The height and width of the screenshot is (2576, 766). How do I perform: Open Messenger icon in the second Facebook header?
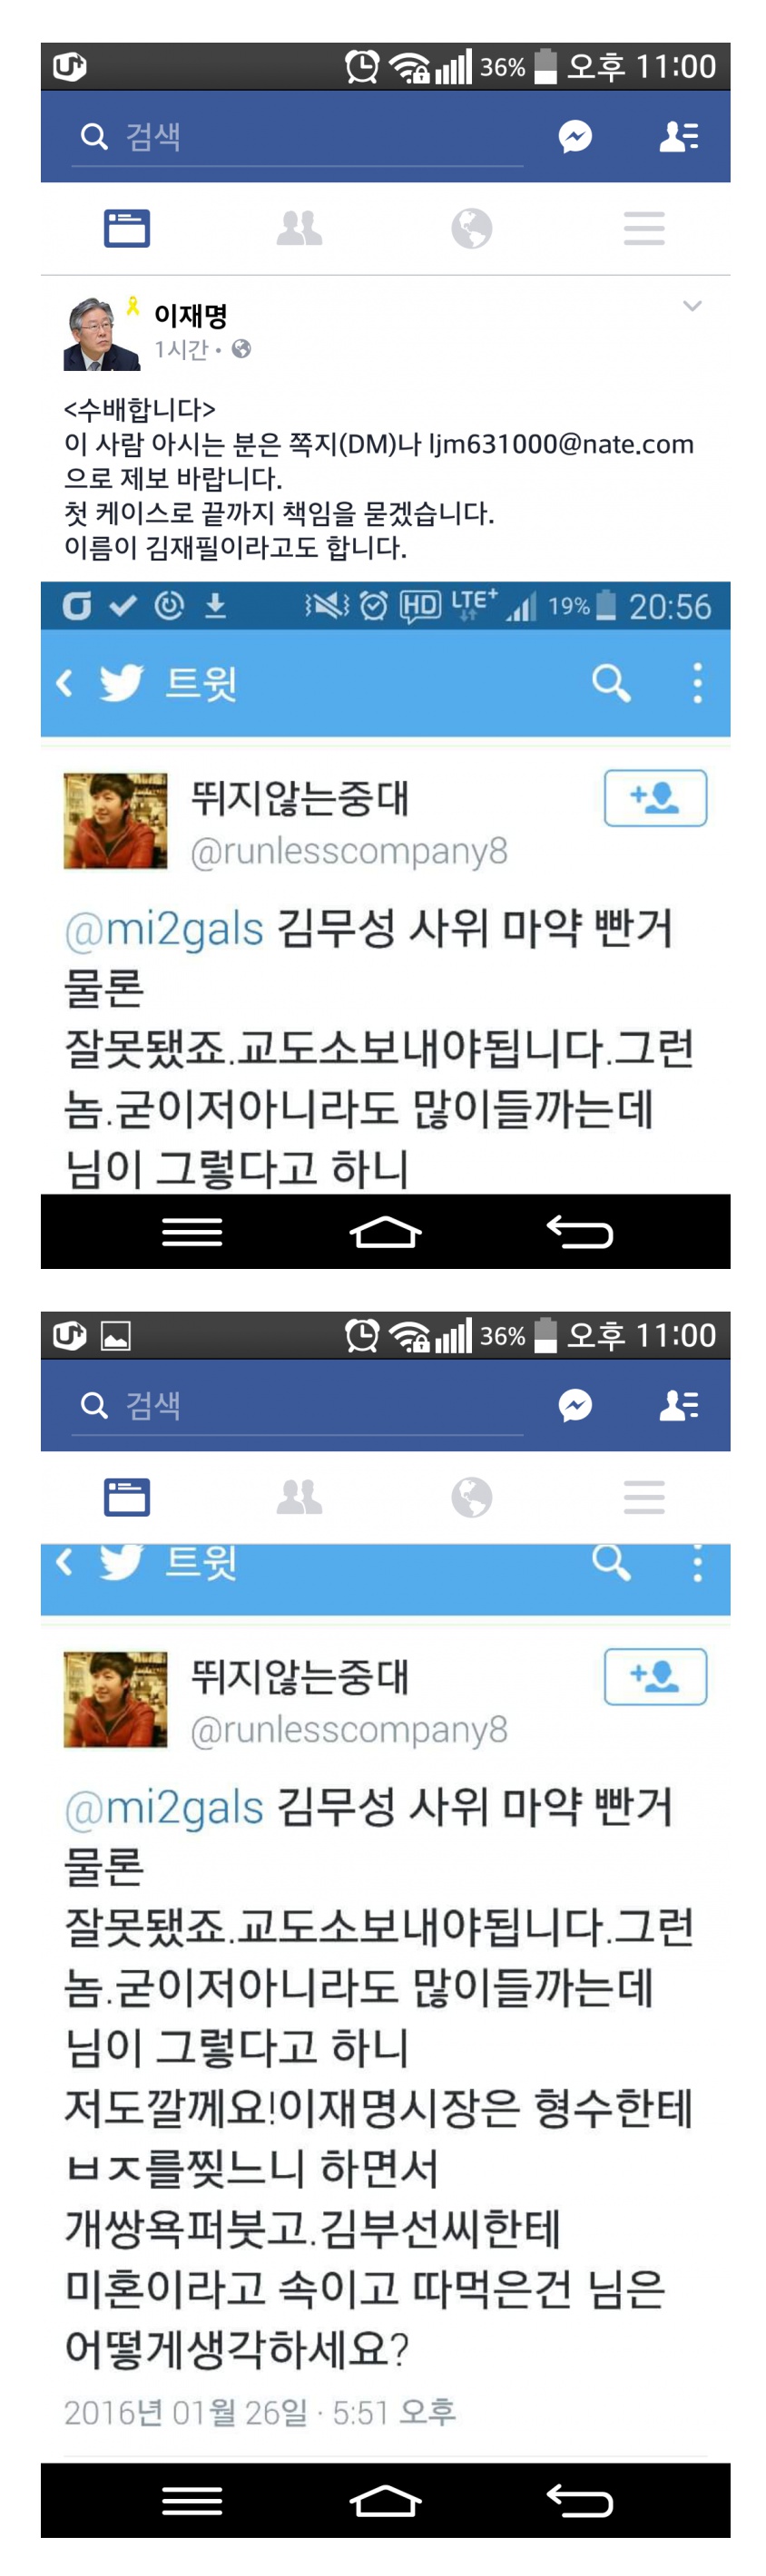point(575,1405)
